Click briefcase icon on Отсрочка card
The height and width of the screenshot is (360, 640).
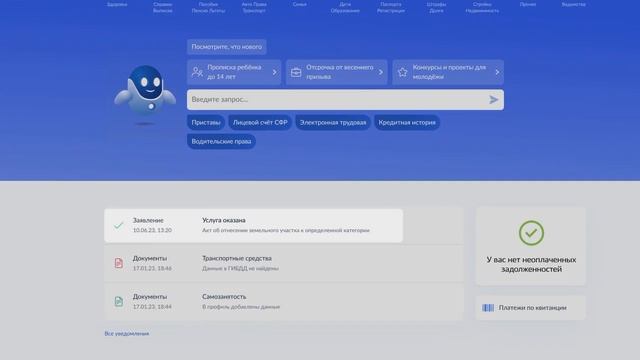tap(296, 72)
